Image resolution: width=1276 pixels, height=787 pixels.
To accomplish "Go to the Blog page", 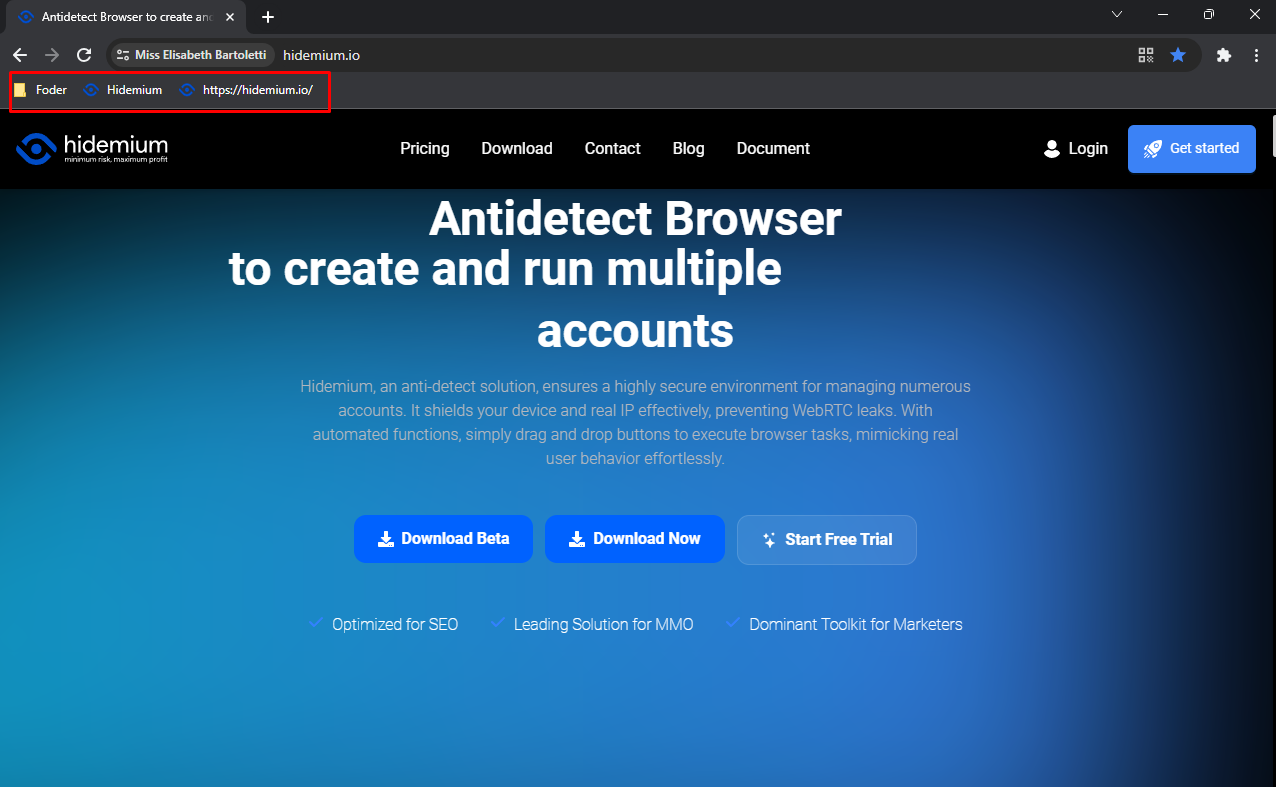I will (688, 148).
